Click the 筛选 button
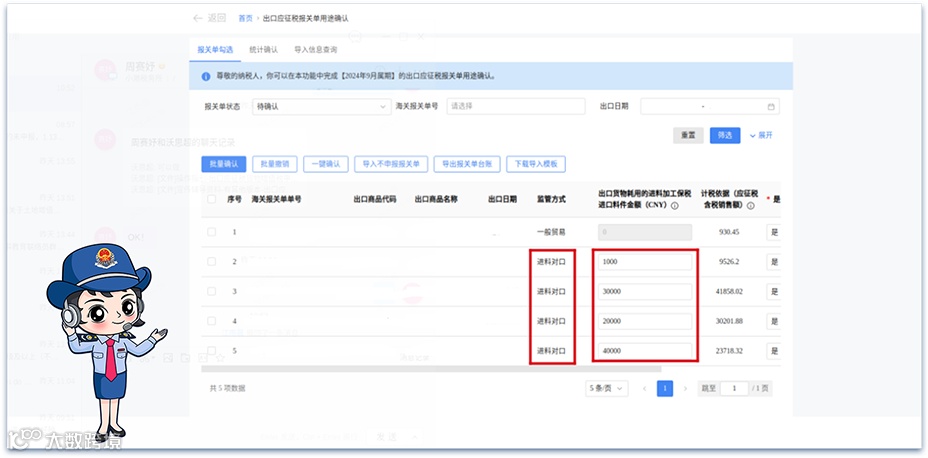928x458 pixels. tap(725, 136)
